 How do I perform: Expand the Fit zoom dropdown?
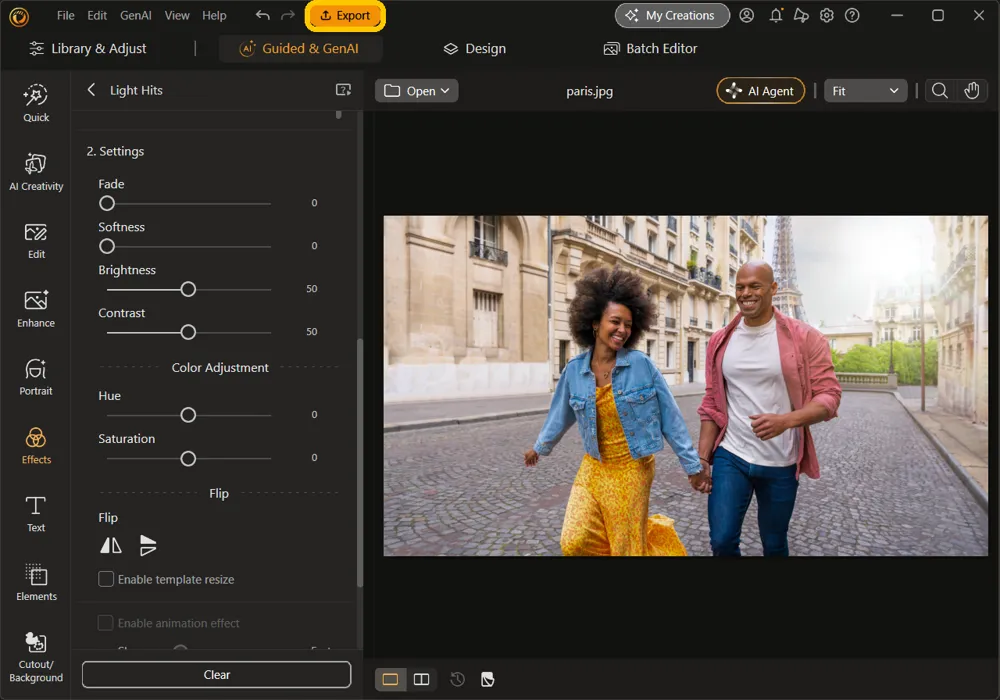[x=865, y=91]
